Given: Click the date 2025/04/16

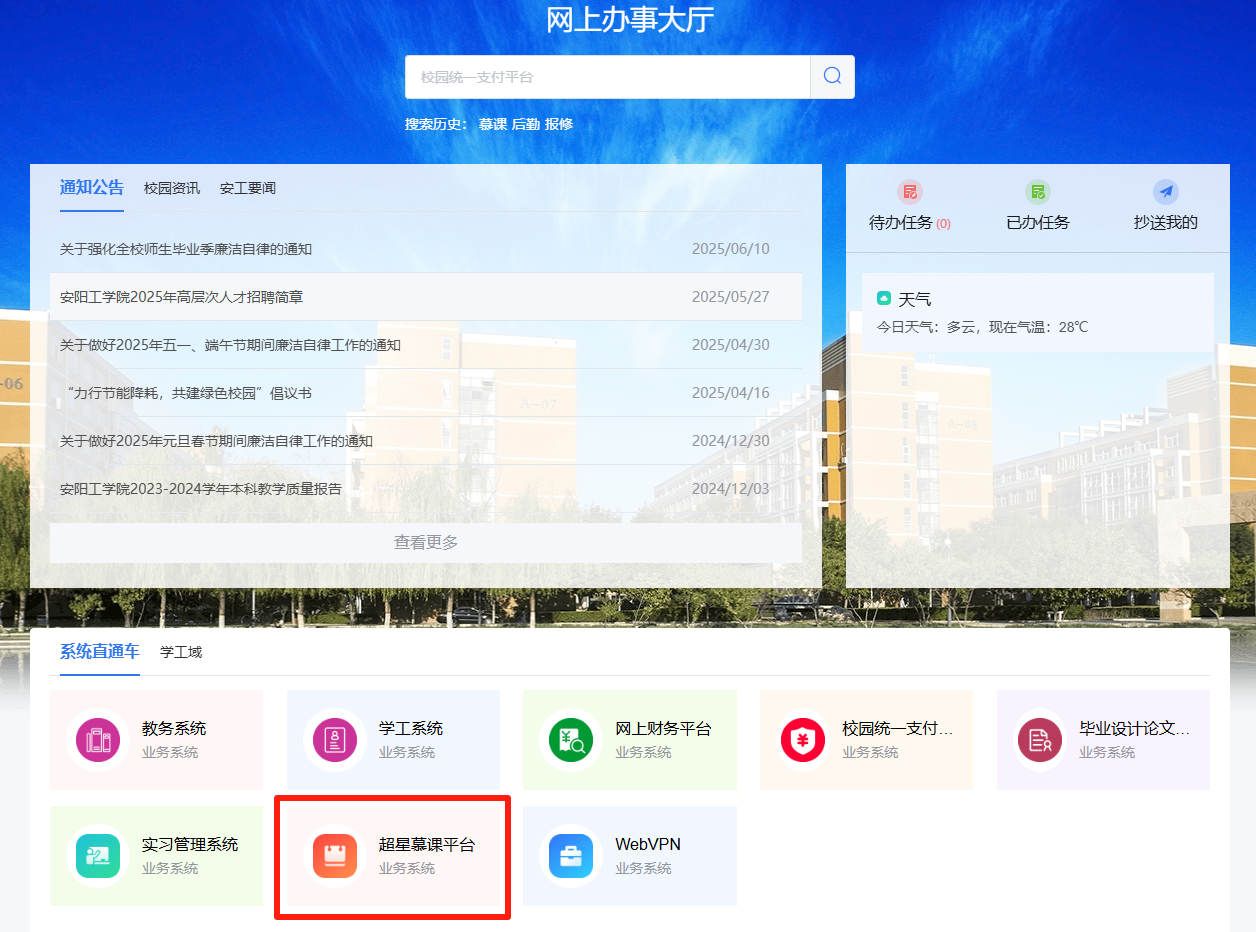Looking at the screenshot, I should 731,393.
